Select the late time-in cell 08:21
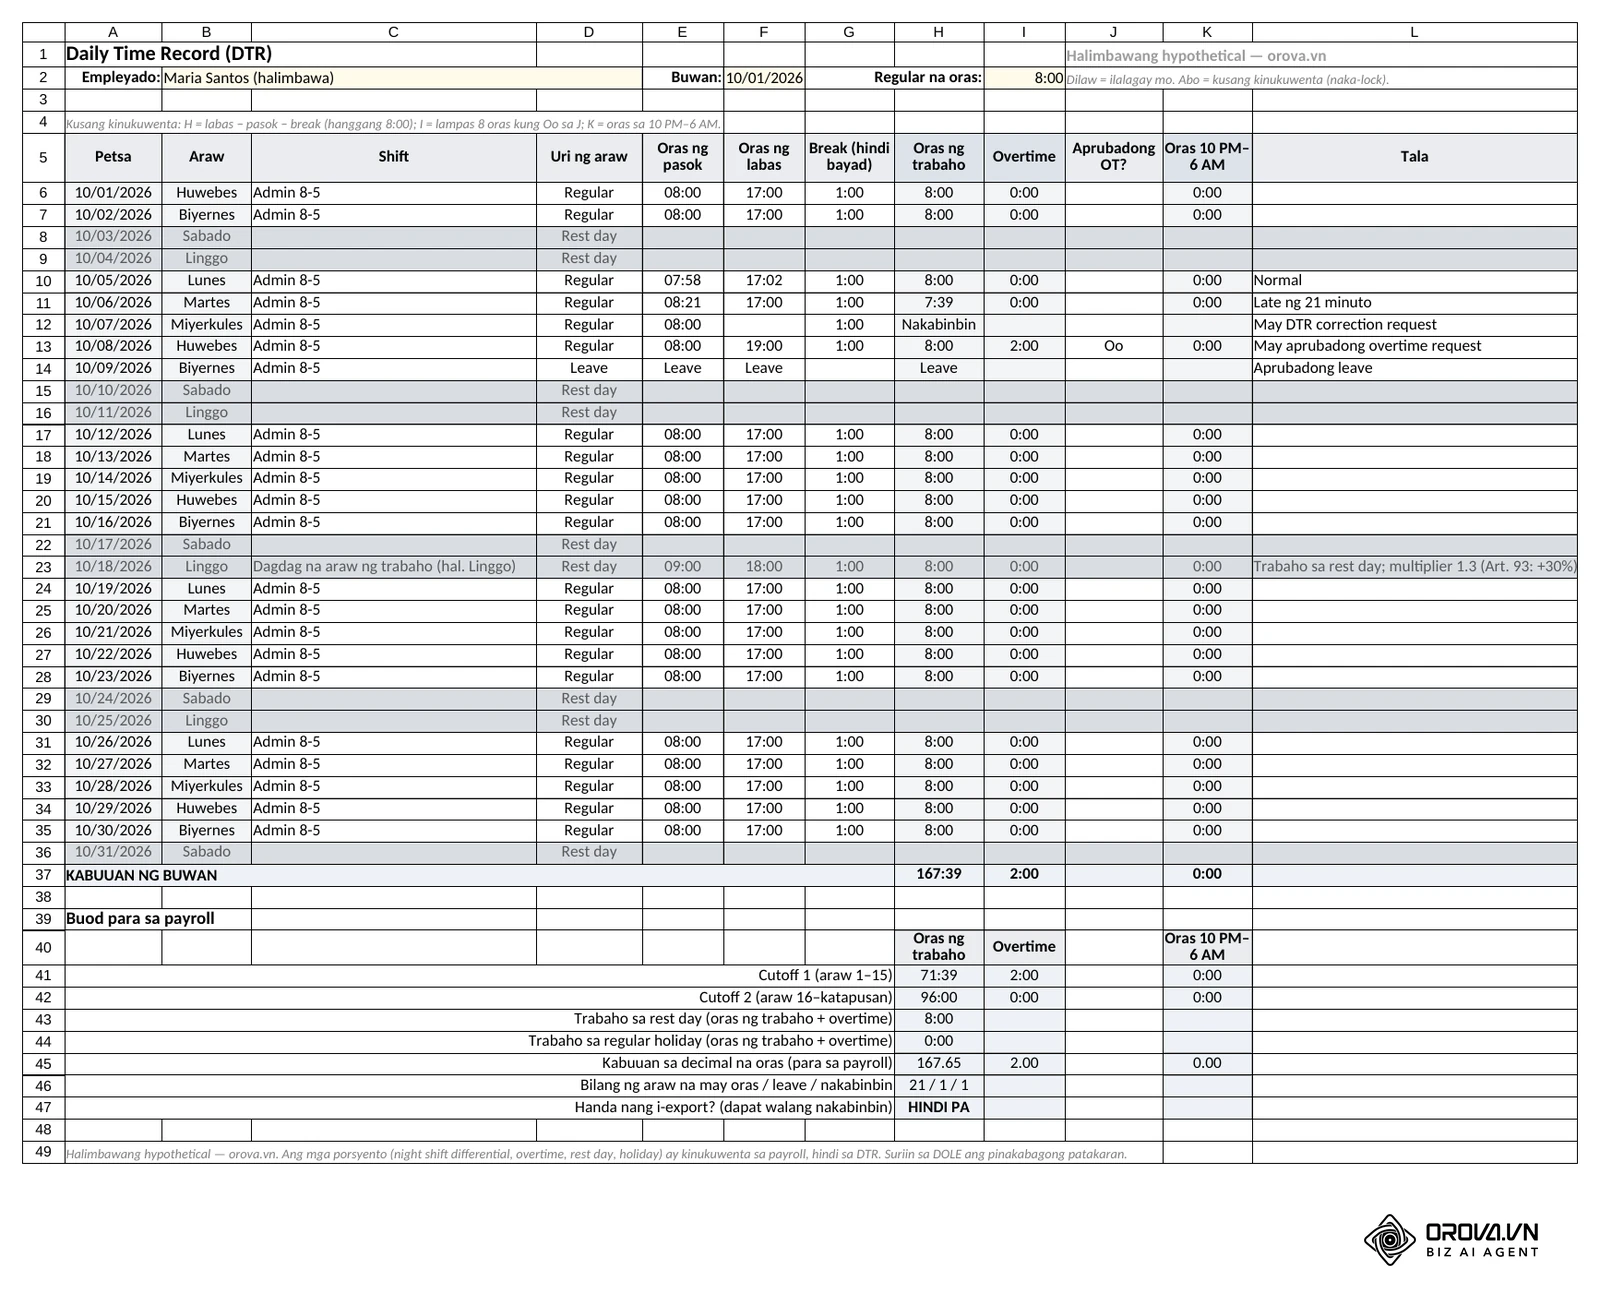The height and width of the screenshot is (1306, 1600). coord(682,303)
